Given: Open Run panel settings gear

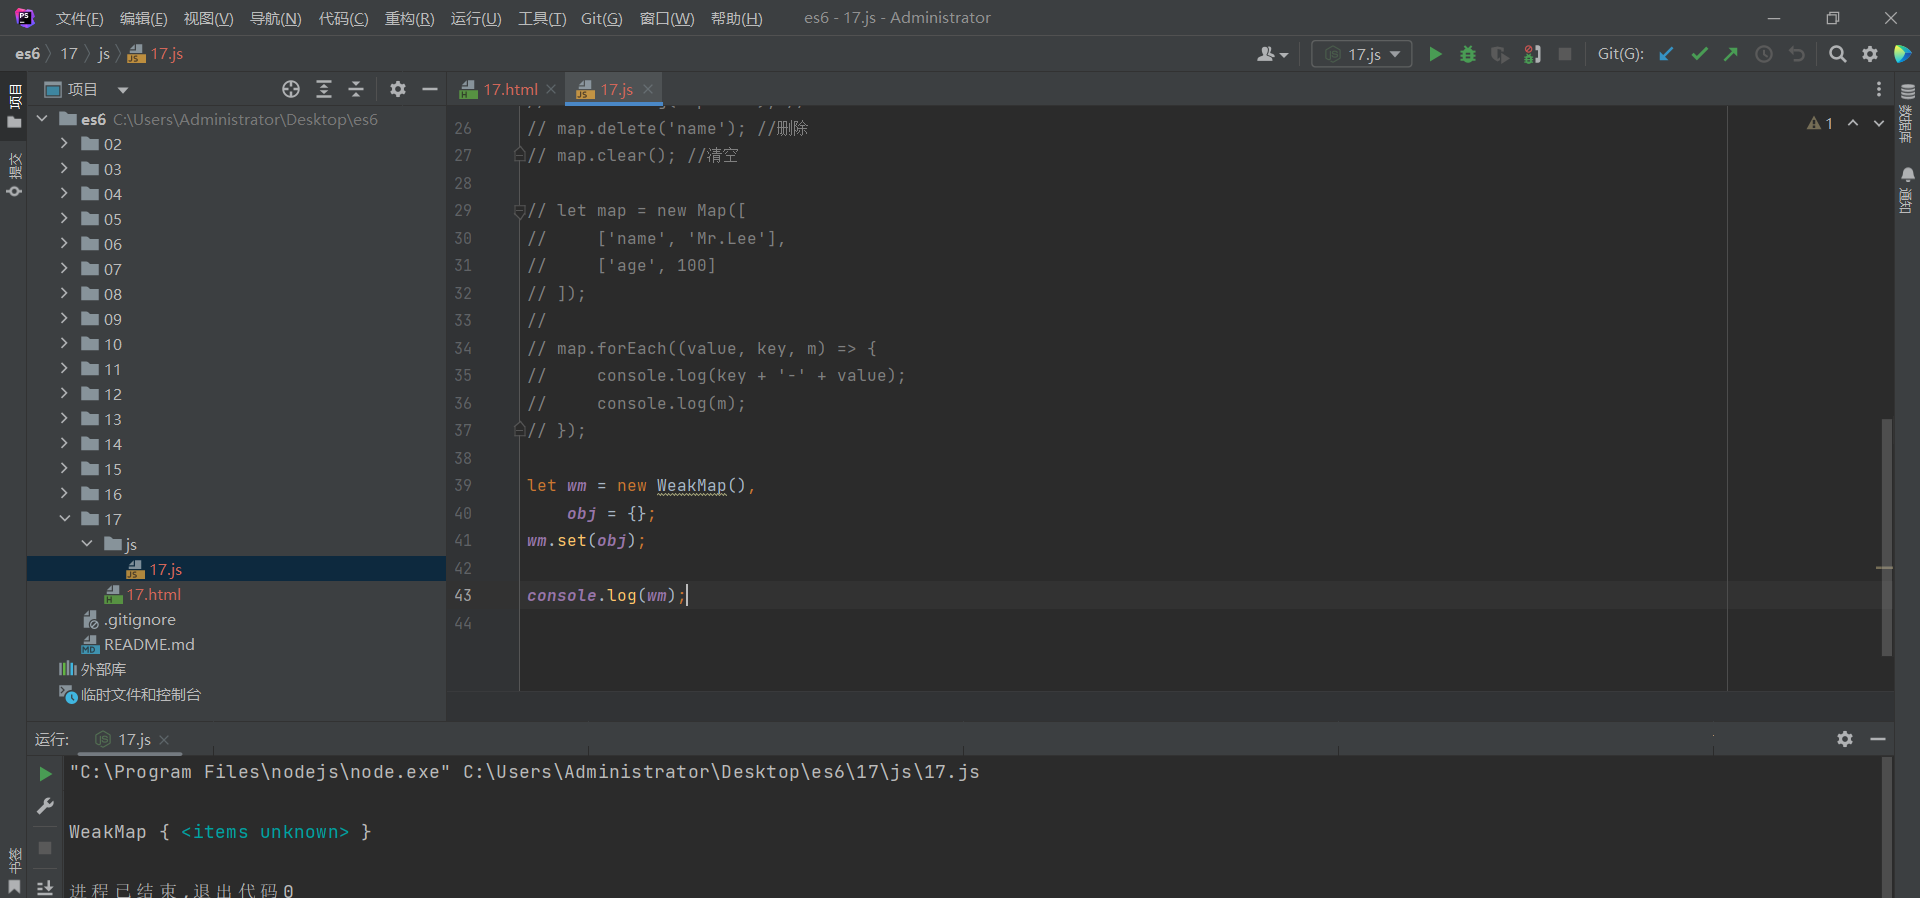Looking at the screenshot, I should pyautogui.click(x=1845, y=739).
